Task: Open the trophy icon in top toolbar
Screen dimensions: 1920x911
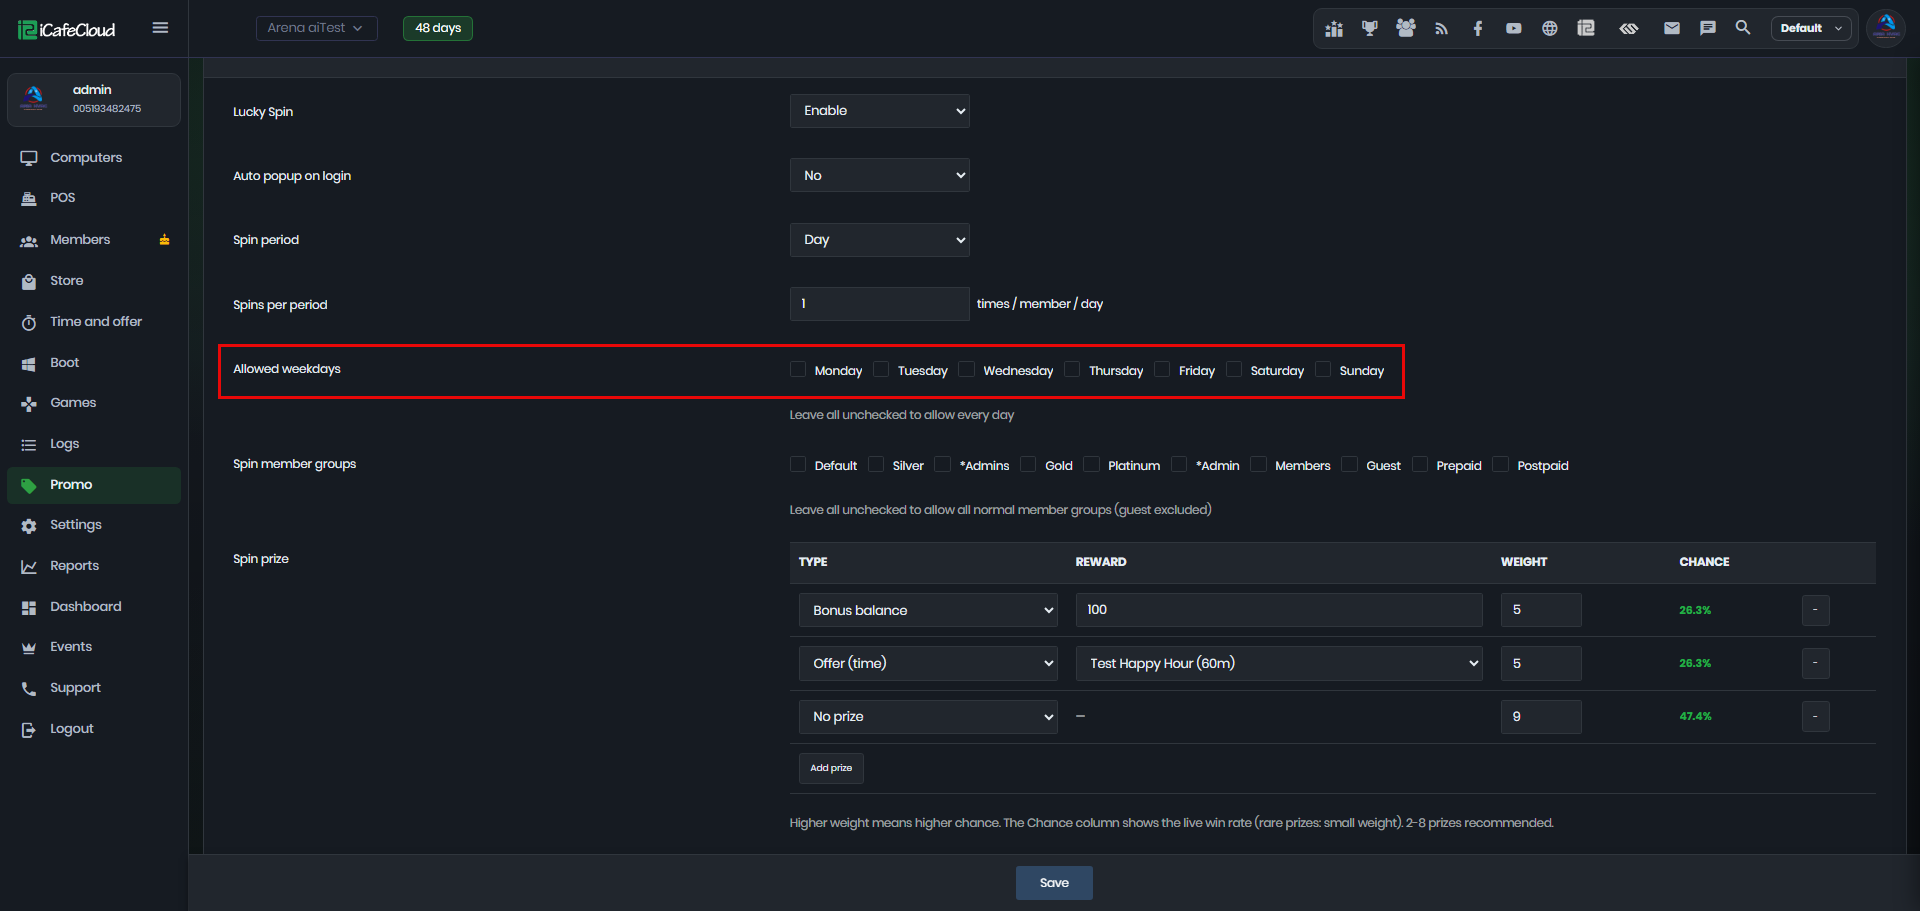Action: pos(1370,28)
